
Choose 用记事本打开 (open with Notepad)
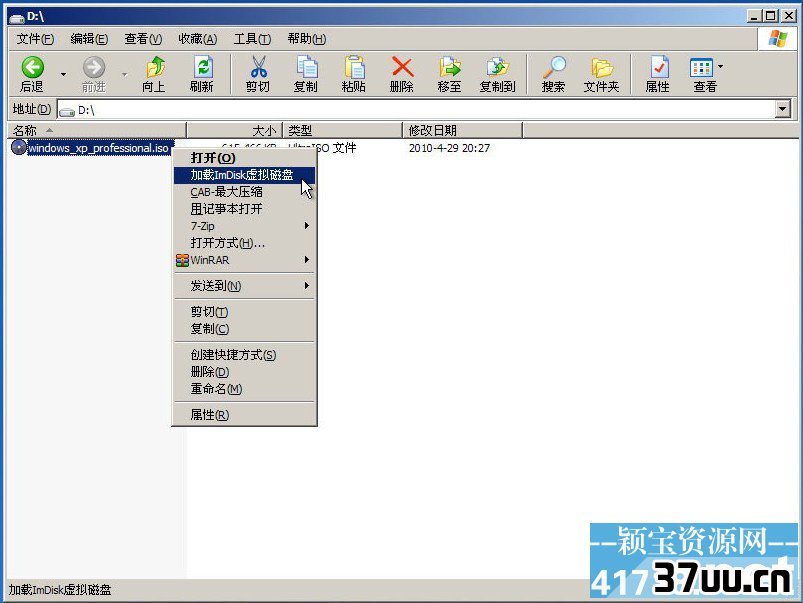244,209
